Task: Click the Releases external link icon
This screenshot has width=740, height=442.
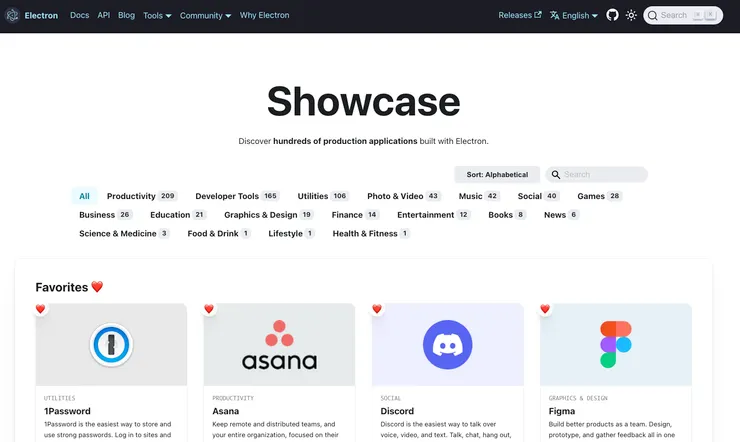Action: [x=538, y=15]
